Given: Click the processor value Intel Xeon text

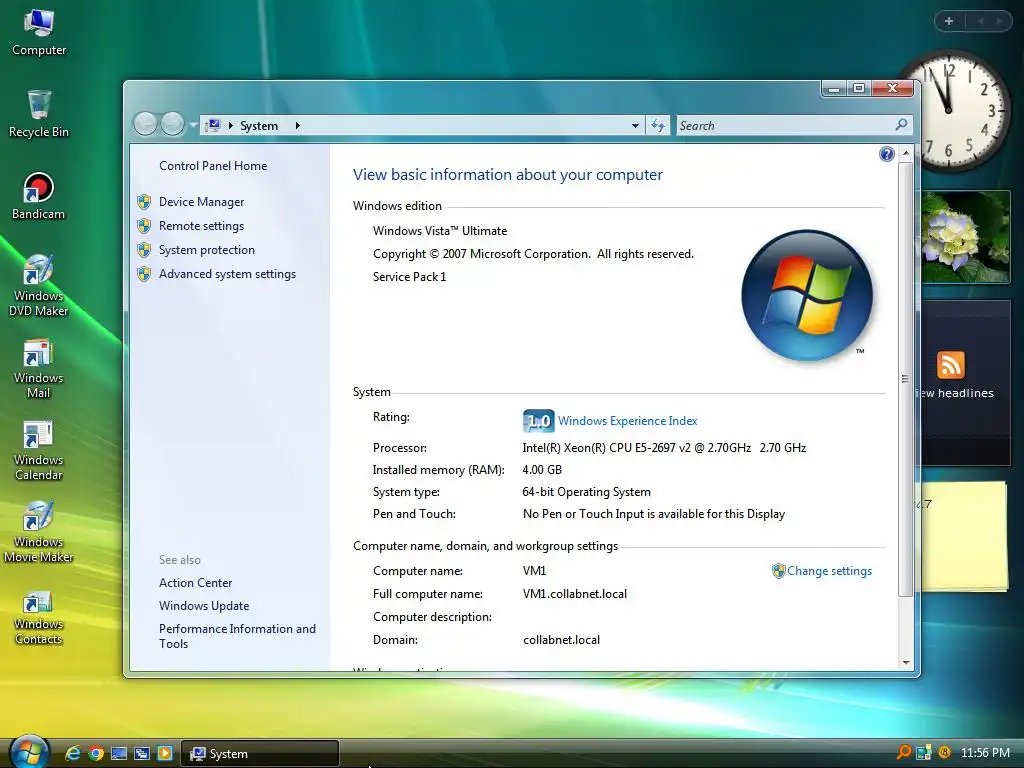Looking at the screenshot, I should pyautogui.click(x=664, y=448).
